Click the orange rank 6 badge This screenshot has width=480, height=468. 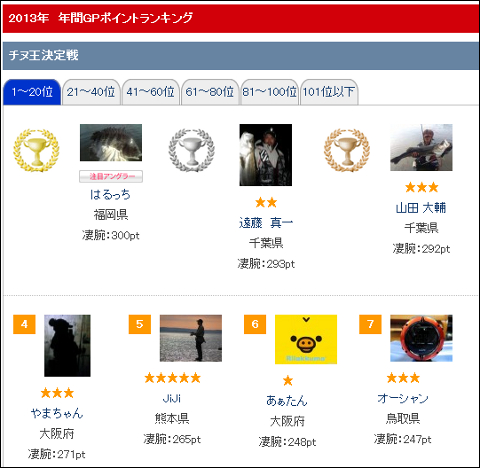point(255,324)
